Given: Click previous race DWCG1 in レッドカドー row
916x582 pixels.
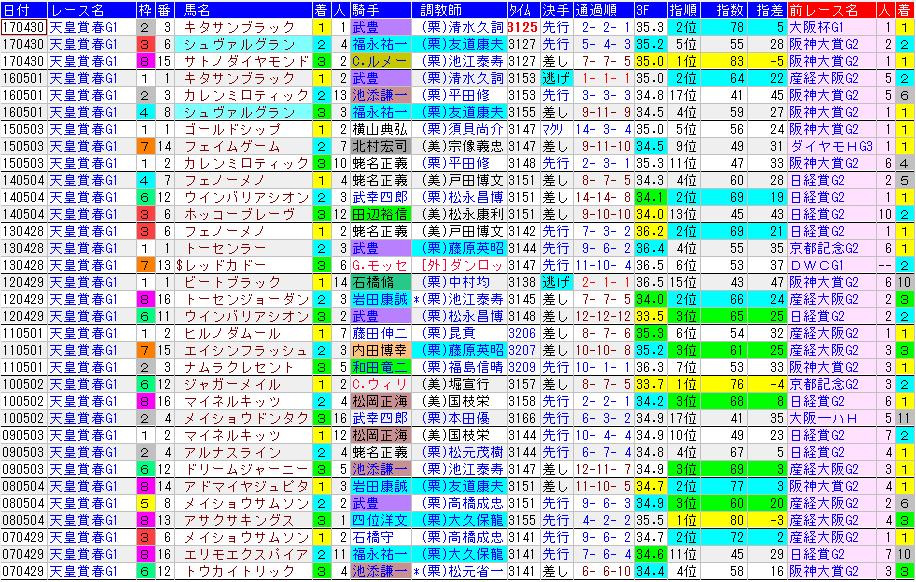Looking at the screenshot, I should pyautogui.click(x=817, y=265).
